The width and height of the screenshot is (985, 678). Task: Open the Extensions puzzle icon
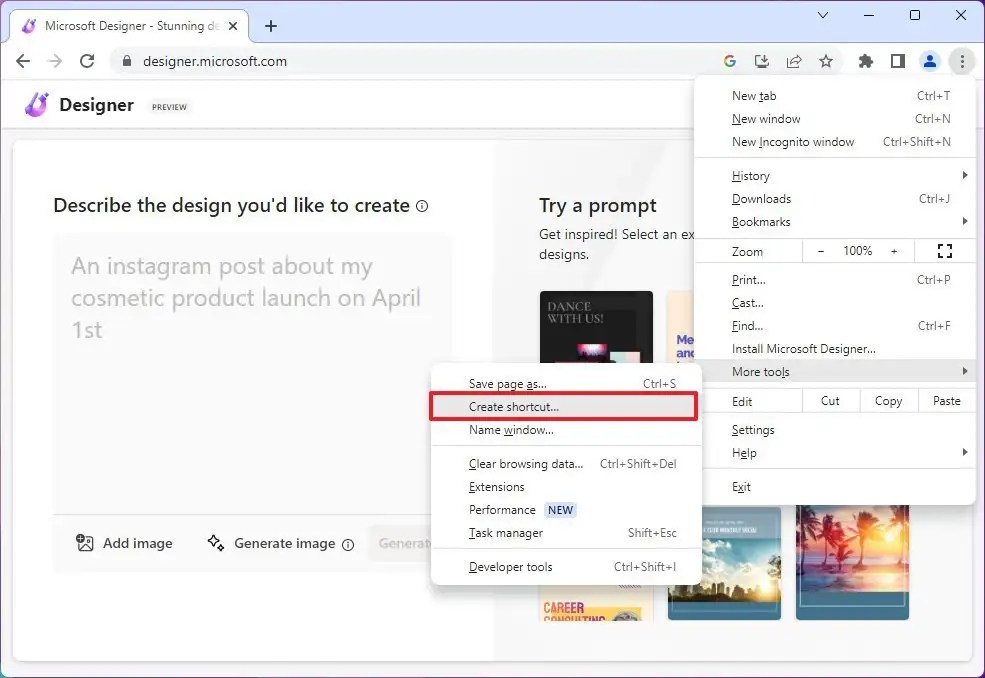click(865, 61)
